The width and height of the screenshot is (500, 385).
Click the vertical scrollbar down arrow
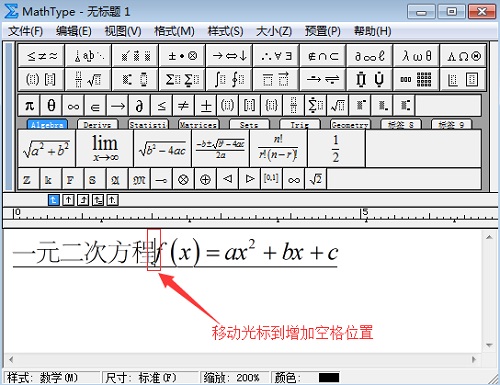tap(489, 345)
